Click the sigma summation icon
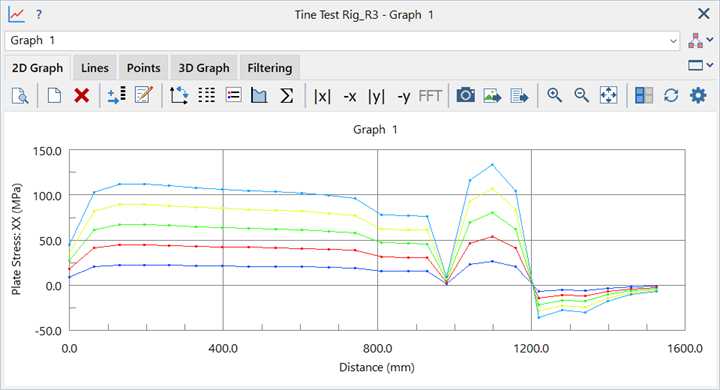This screenshot has width=720, height=390. pyautogui.click(x=287, y=96)
